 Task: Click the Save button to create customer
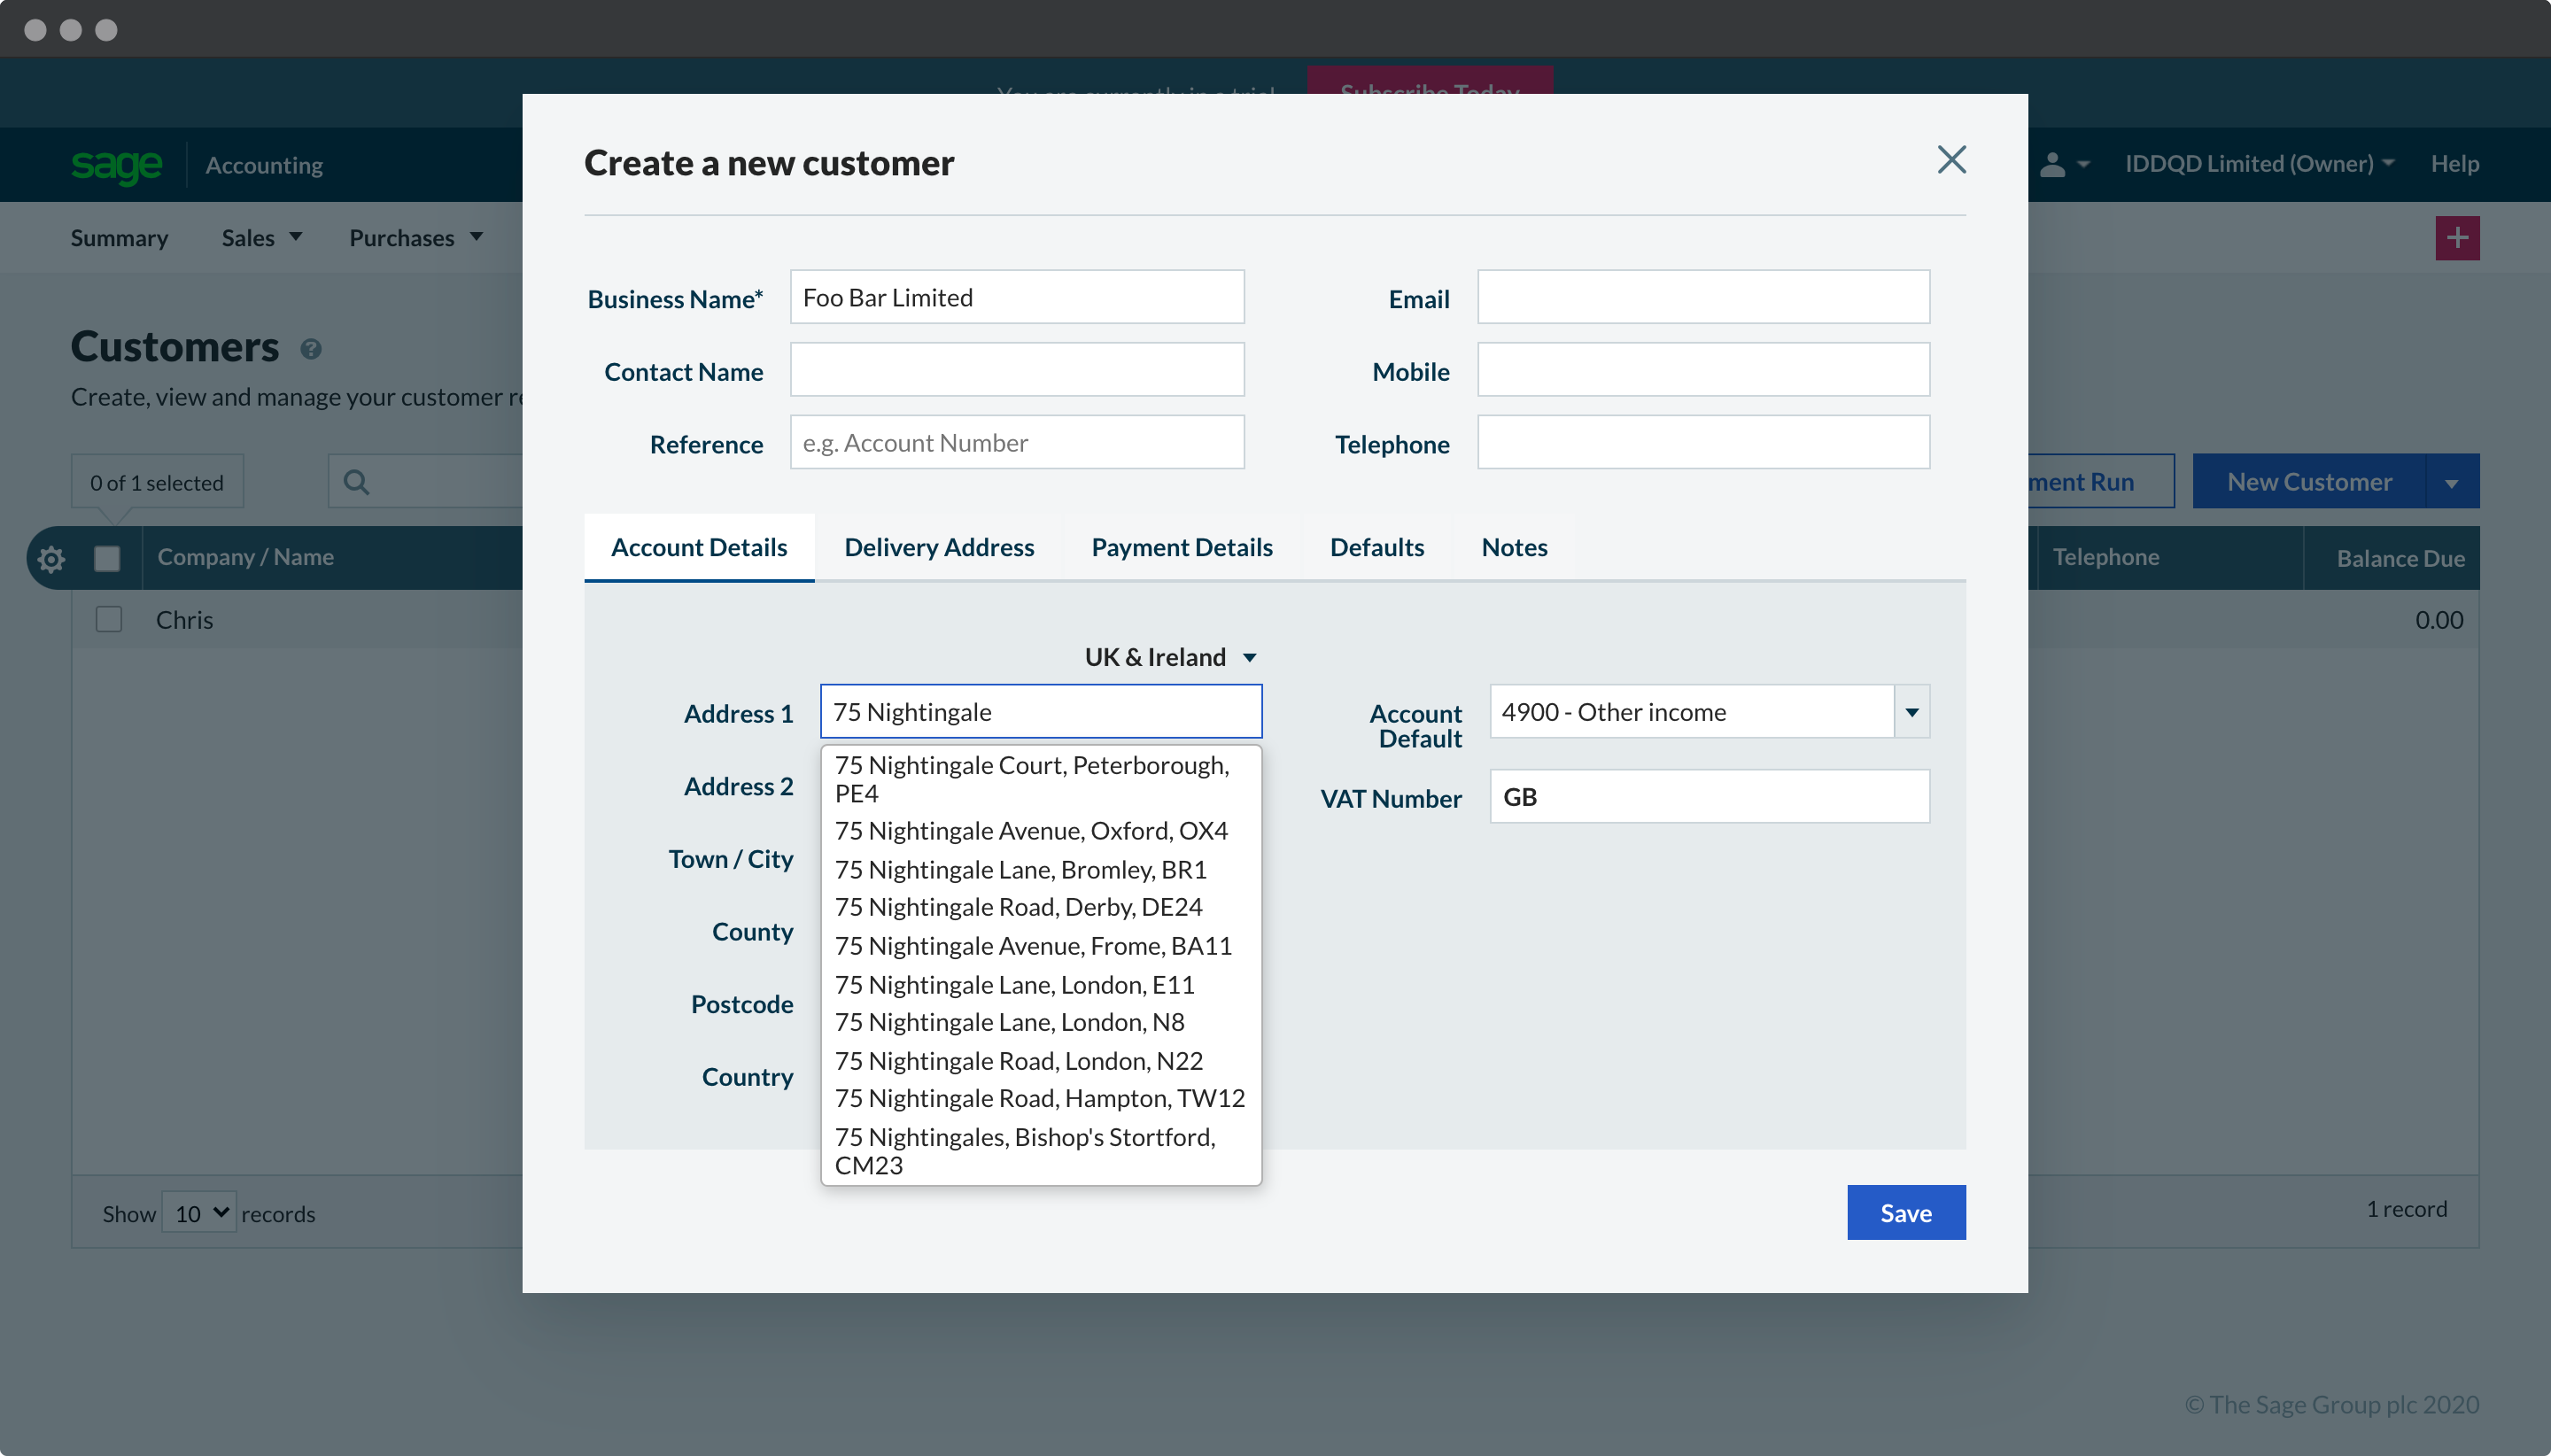tap(1906, 1212)
